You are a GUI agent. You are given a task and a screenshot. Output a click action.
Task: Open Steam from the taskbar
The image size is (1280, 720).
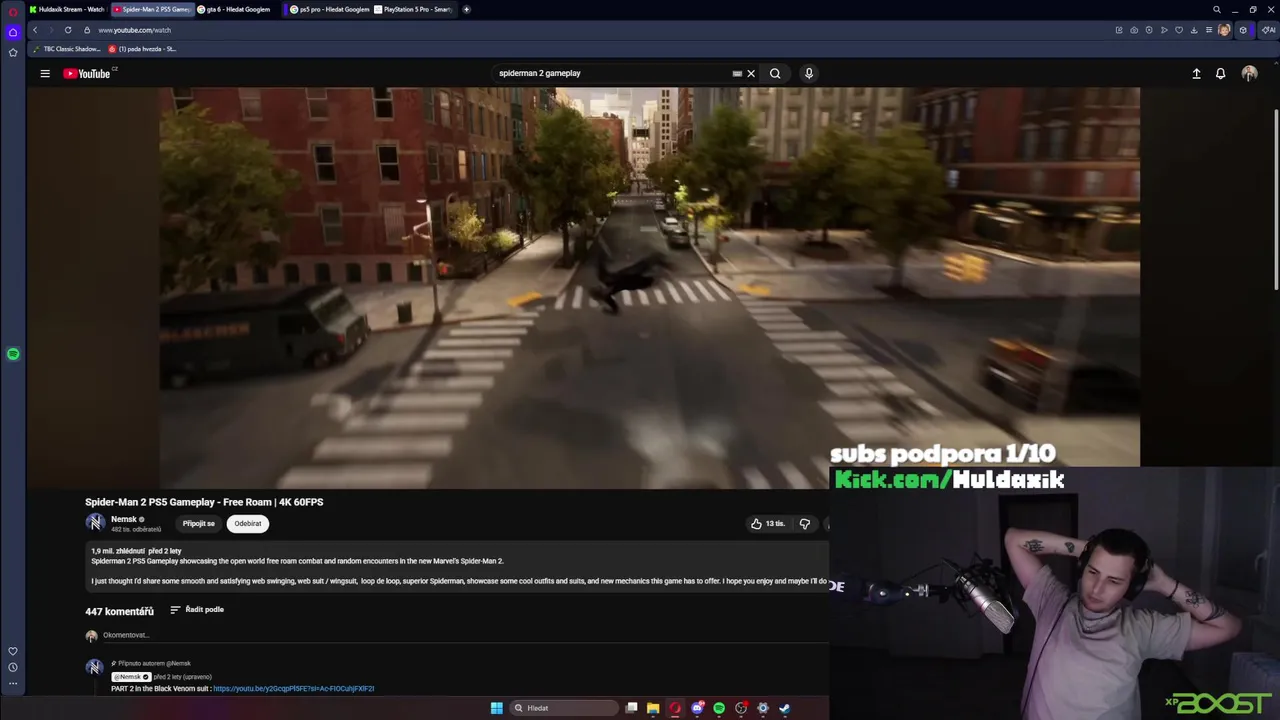point(785,708)
